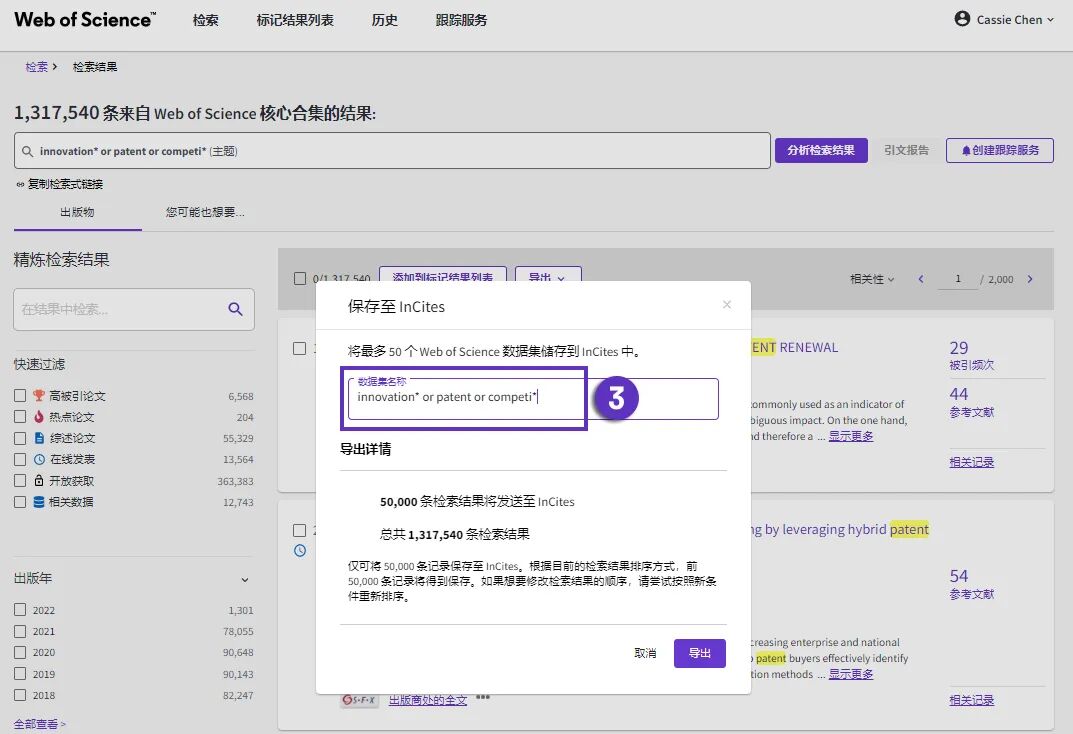Open the 导出 export dropdown in toolbar

[548, 274]
